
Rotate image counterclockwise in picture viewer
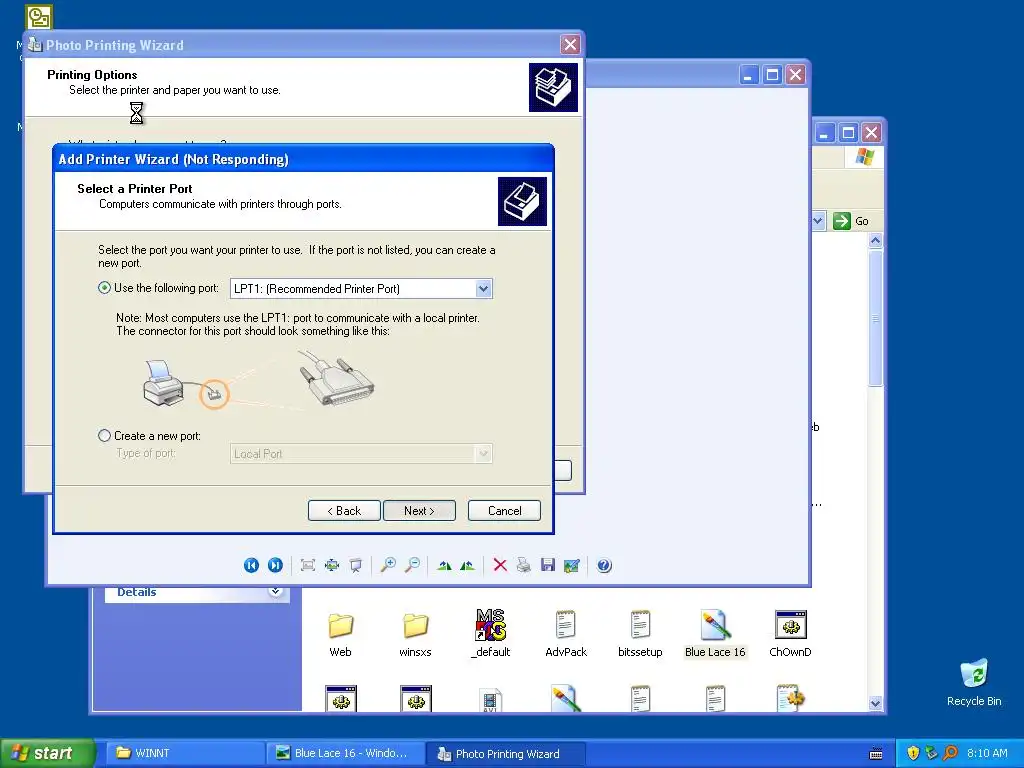[468, 566]
